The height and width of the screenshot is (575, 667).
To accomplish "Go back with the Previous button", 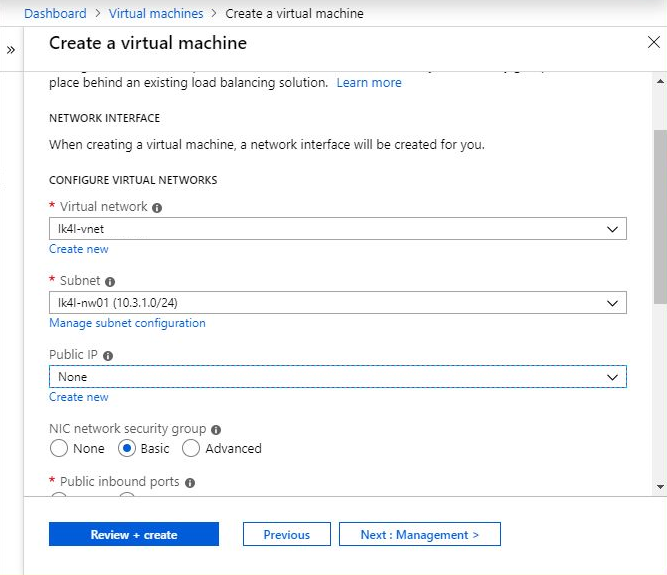I will pos(286,535).
